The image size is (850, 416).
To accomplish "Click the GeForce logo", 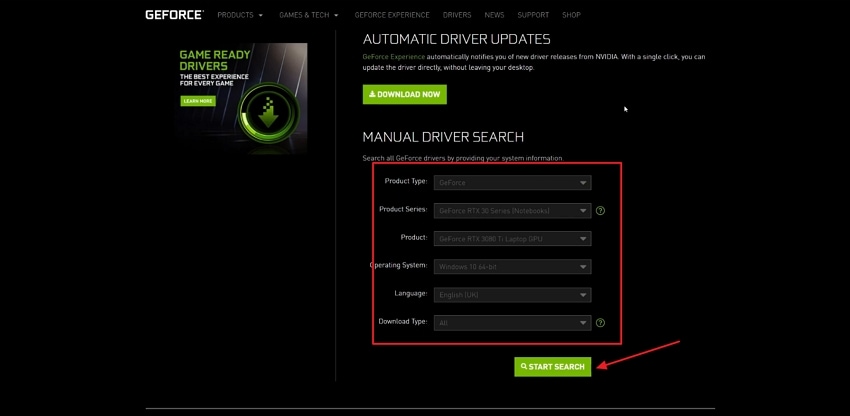I will [x=175, y=15].
